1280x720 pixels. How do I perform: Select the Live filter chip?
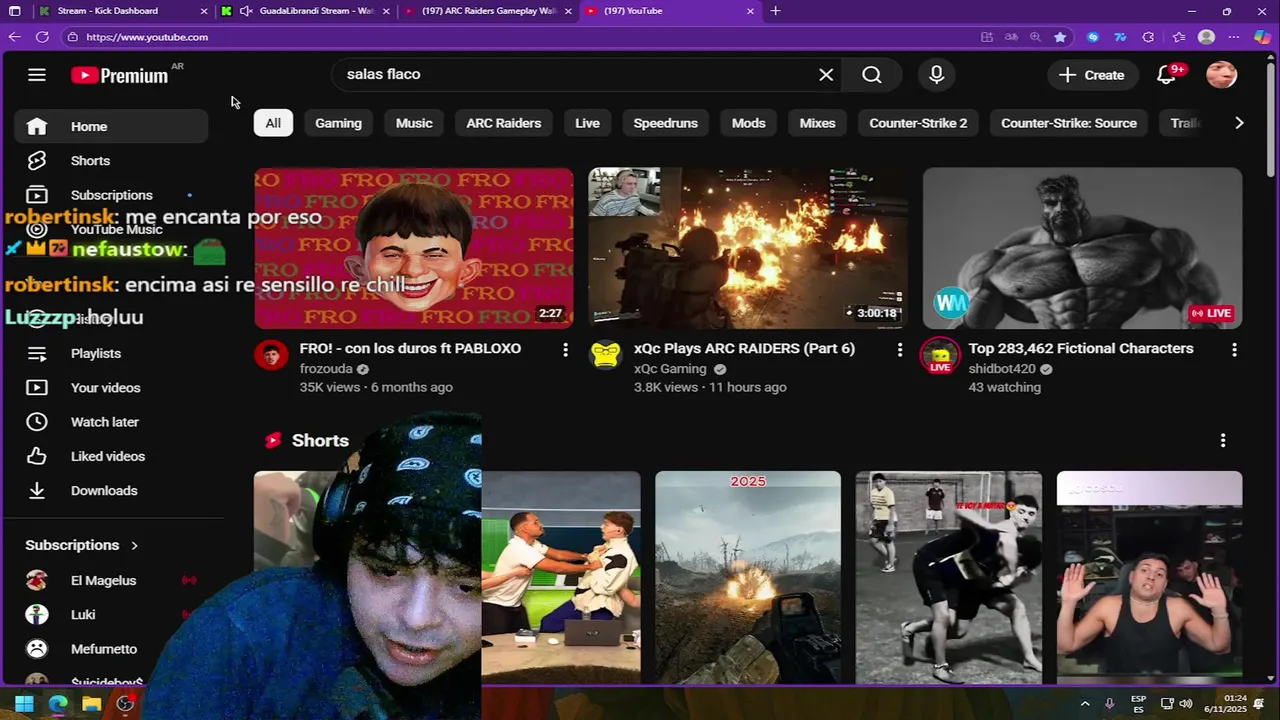(587, 123)
